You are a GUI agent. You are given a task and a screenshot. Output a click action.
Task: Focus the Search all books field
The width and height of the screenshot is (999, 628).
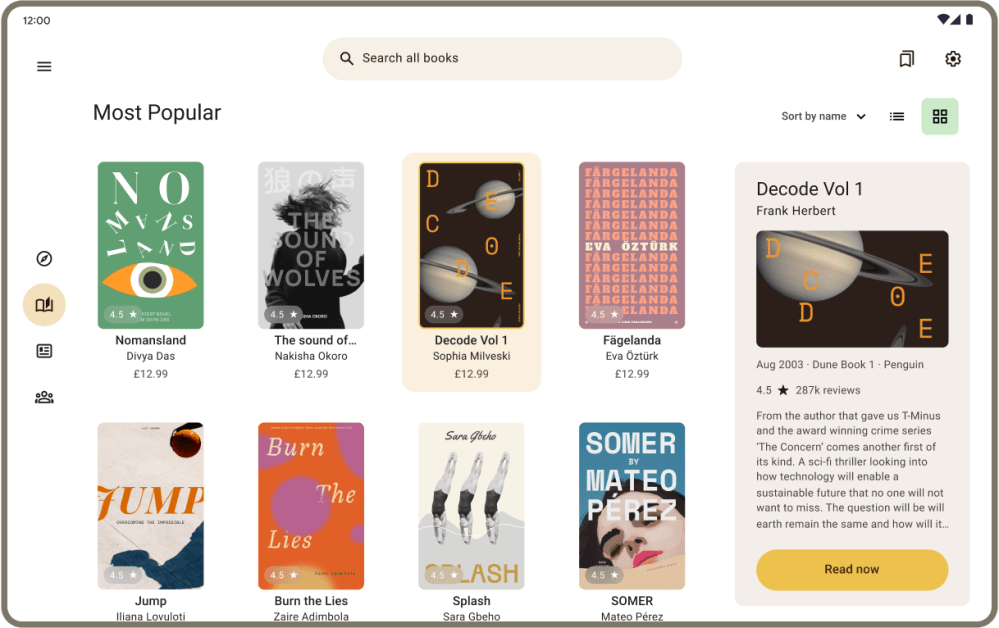(x=502, y=59)
